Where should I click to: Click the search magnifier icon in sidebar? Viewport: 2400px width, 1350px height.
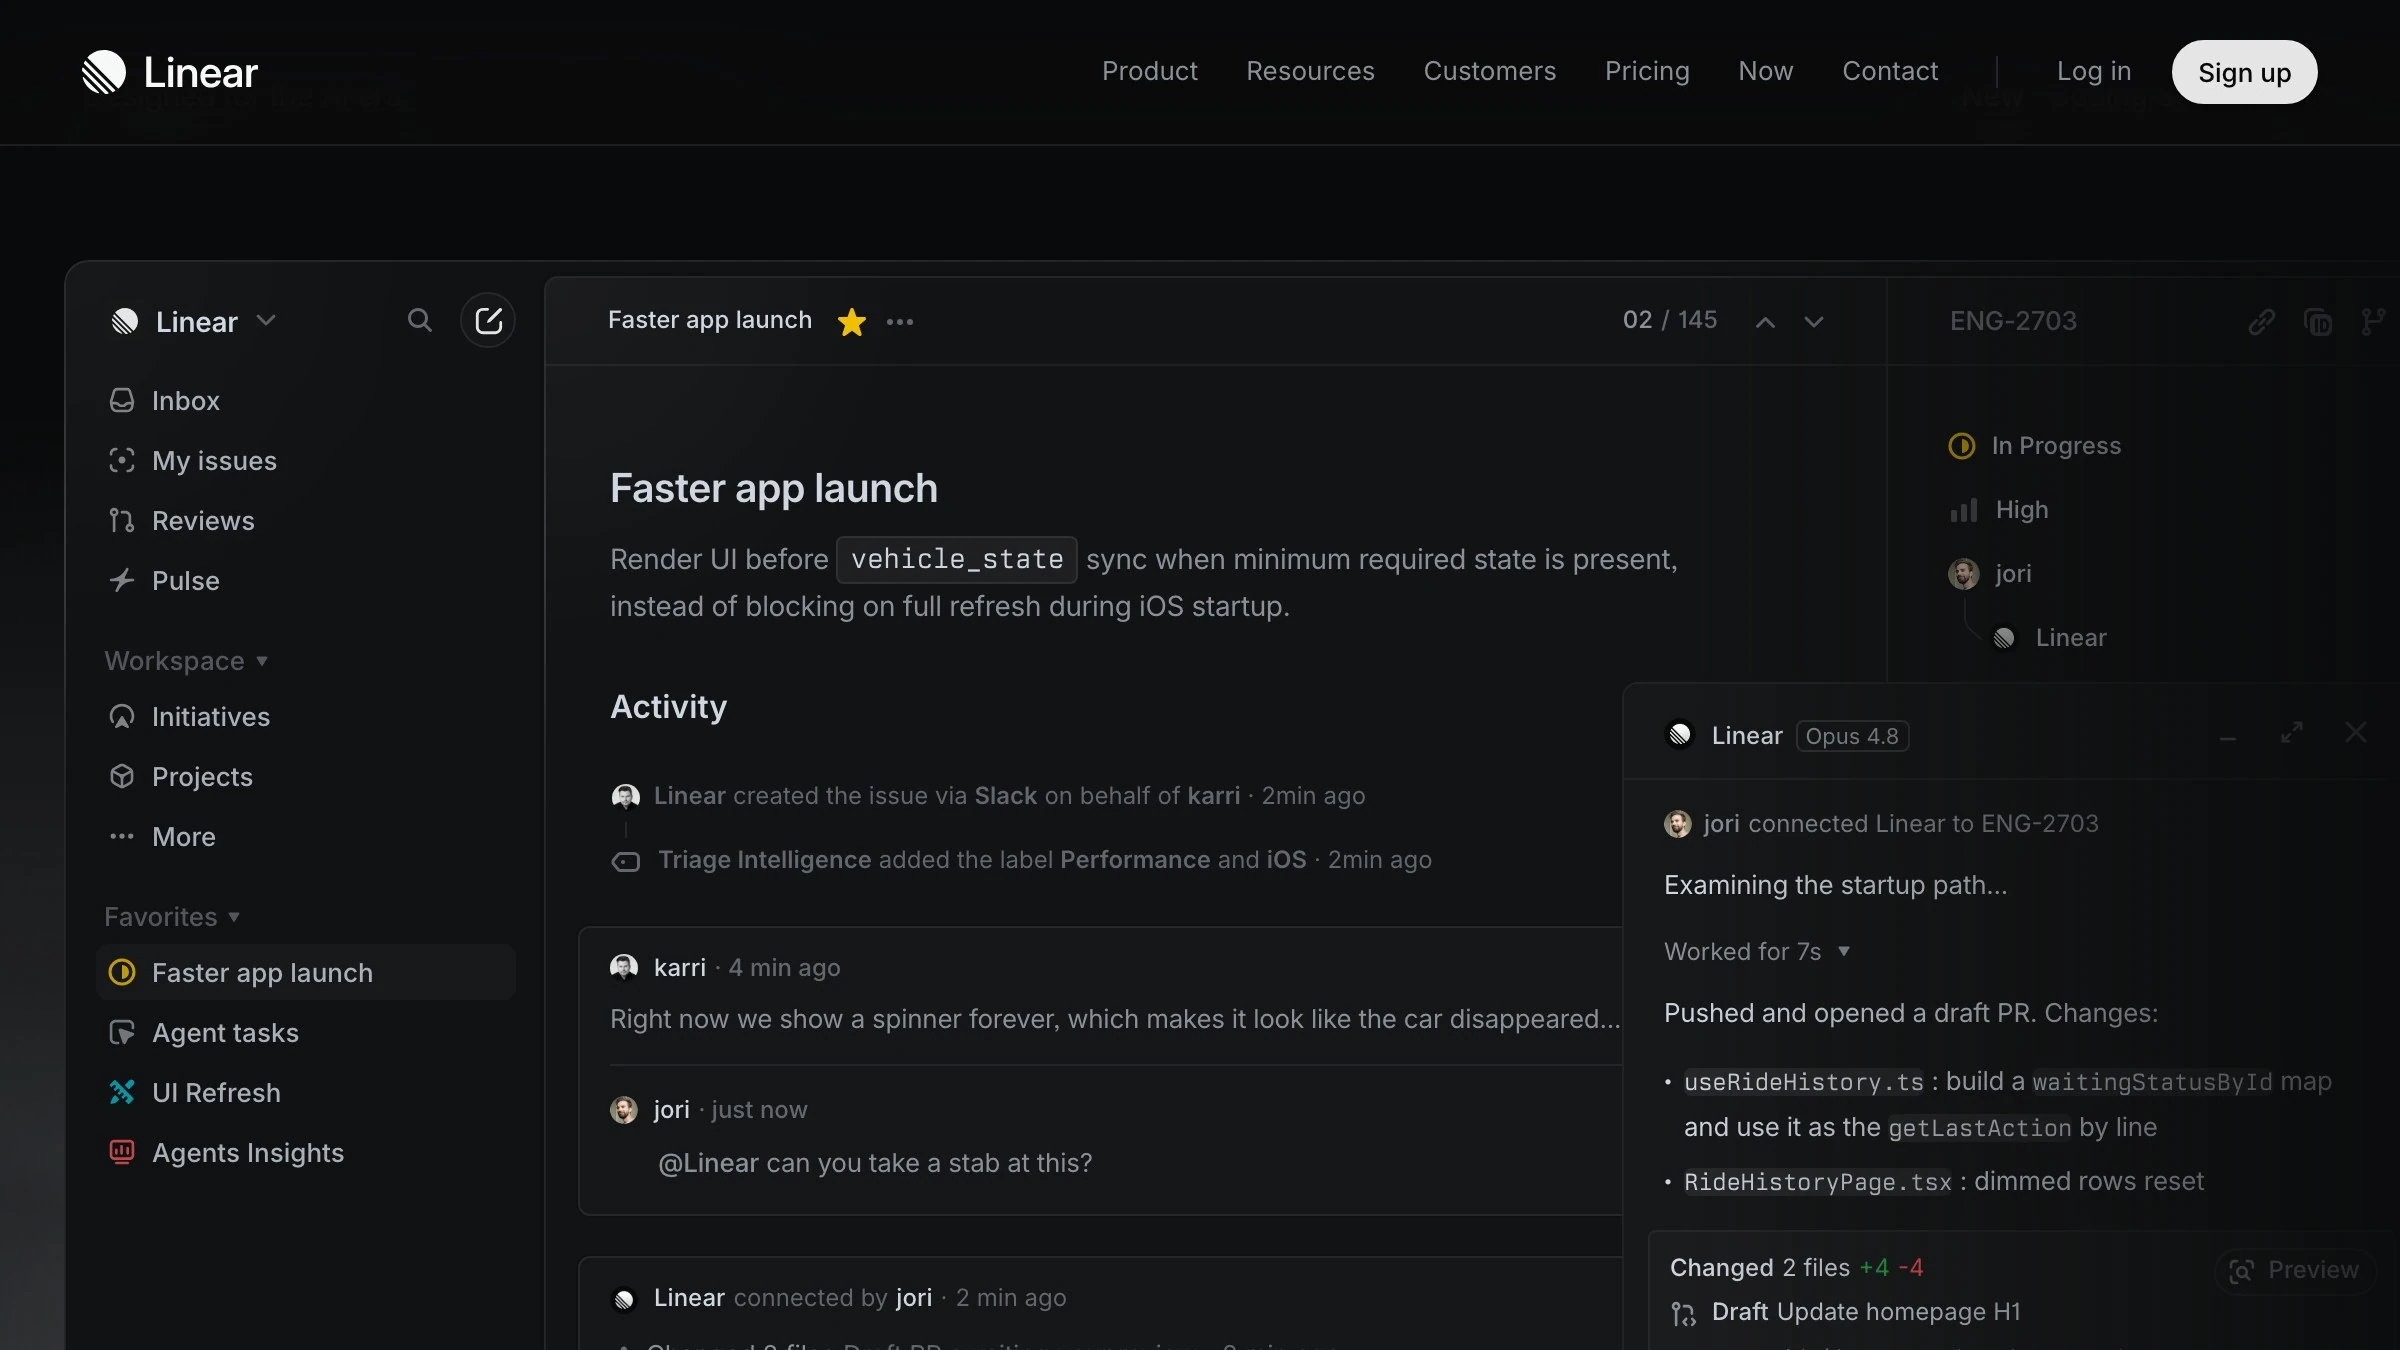coord(420,321)
